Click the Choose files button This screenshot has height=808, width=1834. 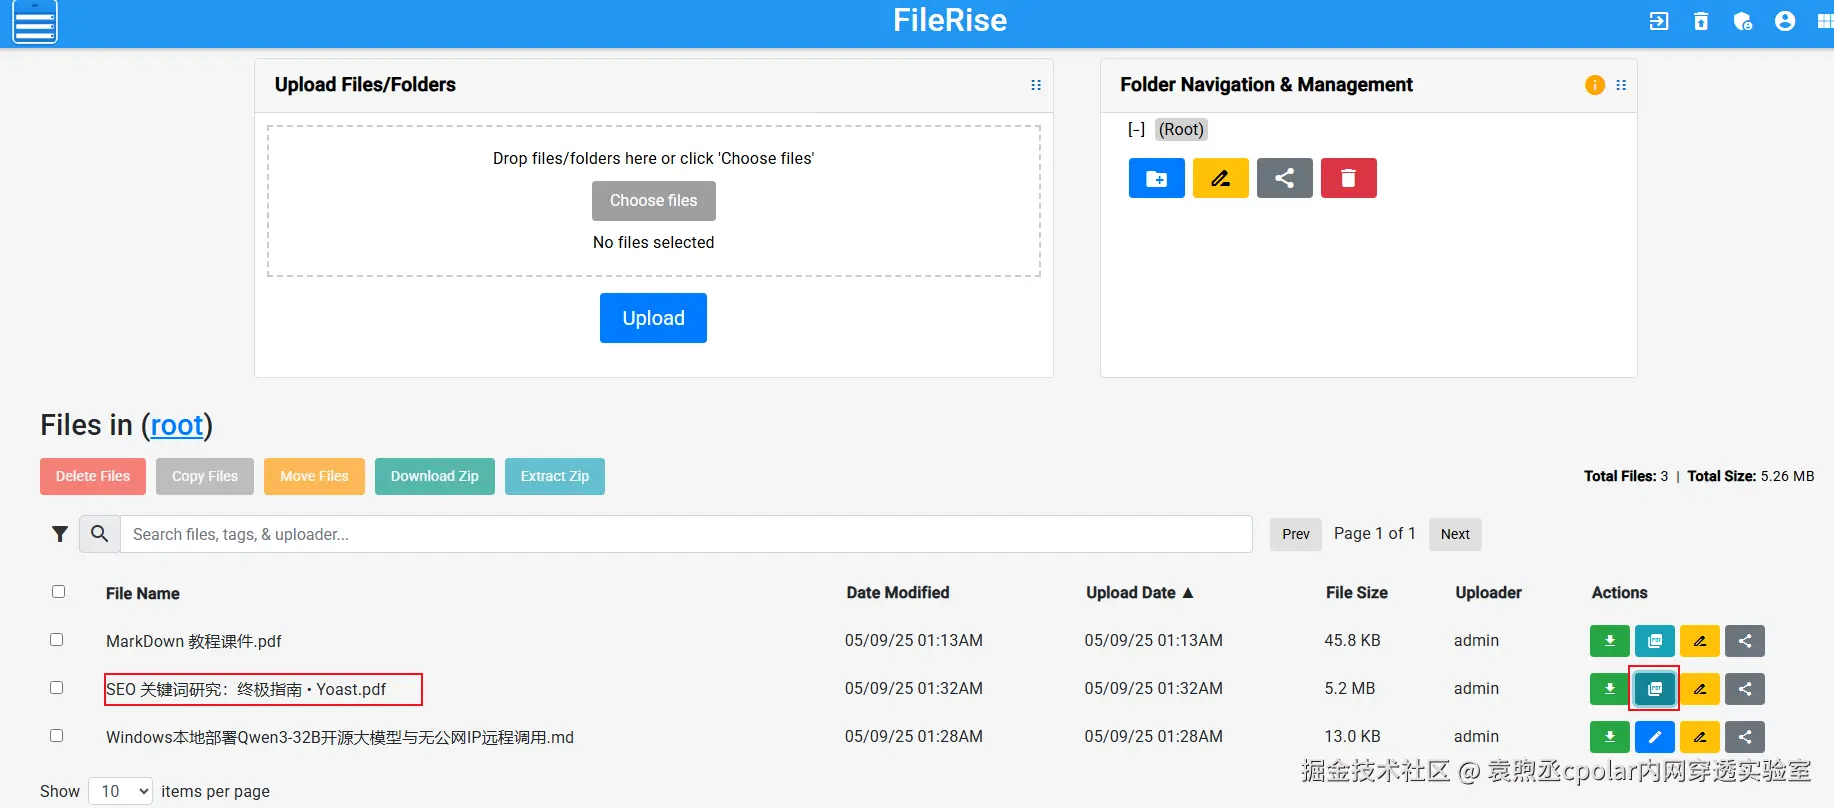pos(654,201)
